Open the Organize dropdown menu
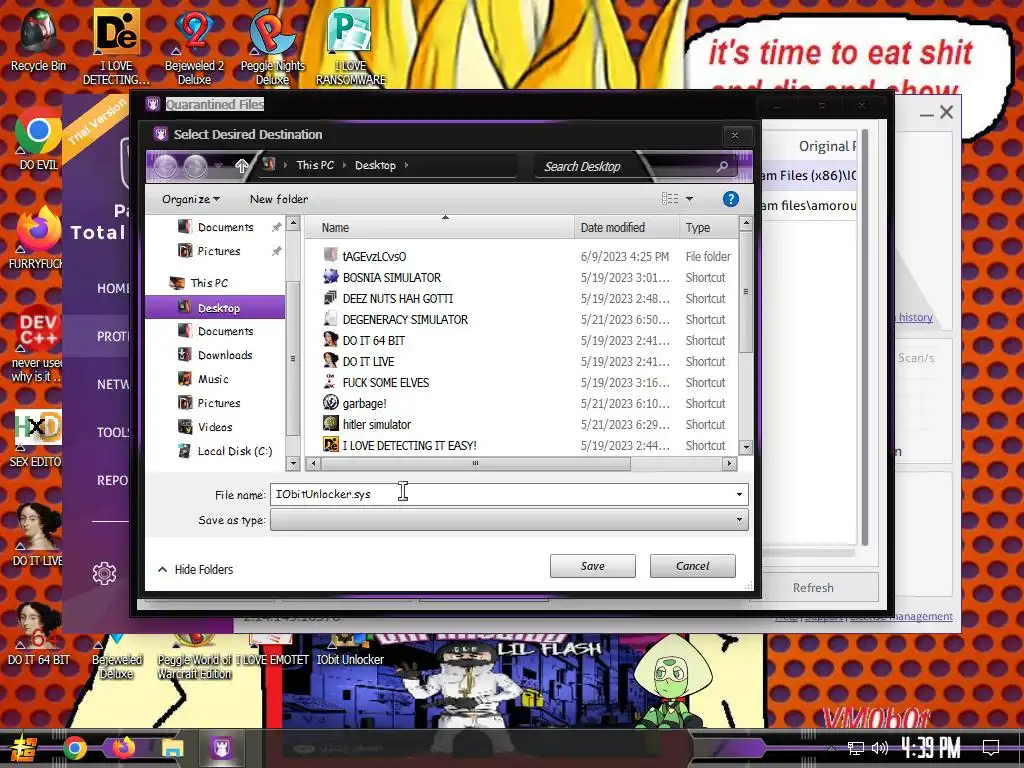 click(191, 199)
